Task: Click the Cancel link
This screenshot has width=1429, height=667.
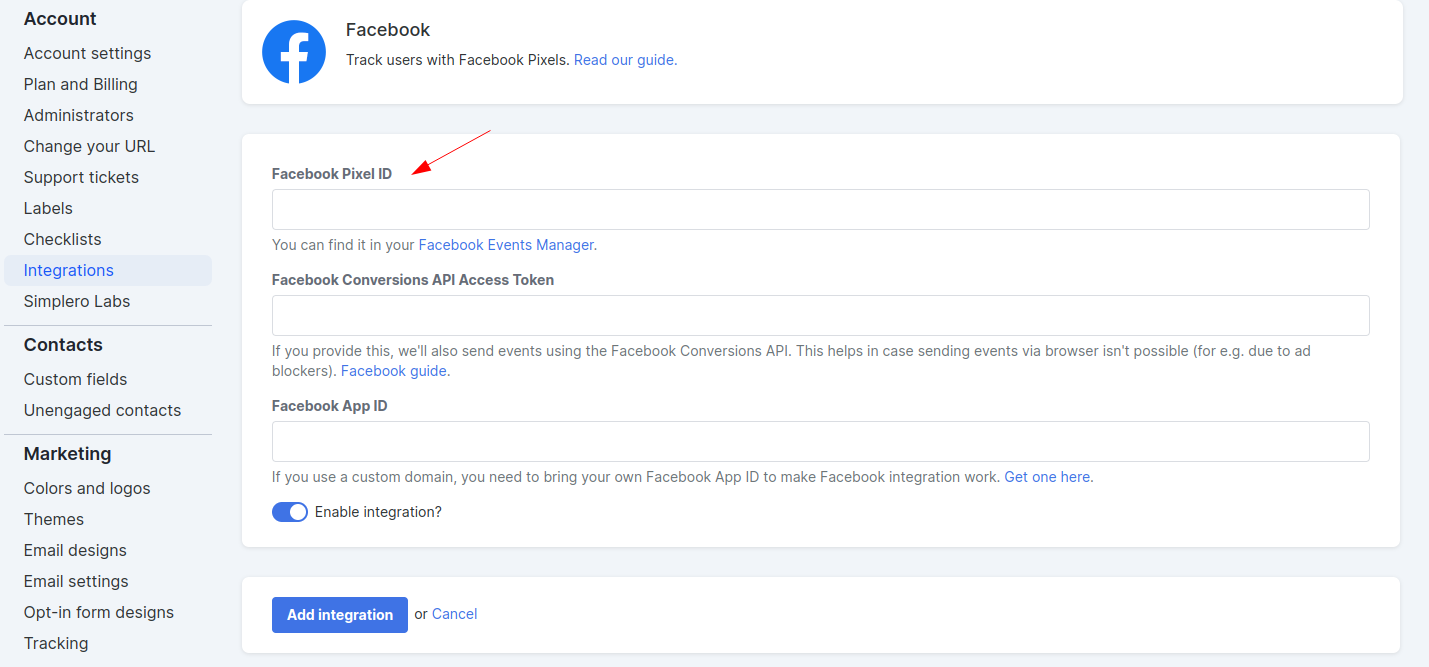Action: click(x=454, y=614)
